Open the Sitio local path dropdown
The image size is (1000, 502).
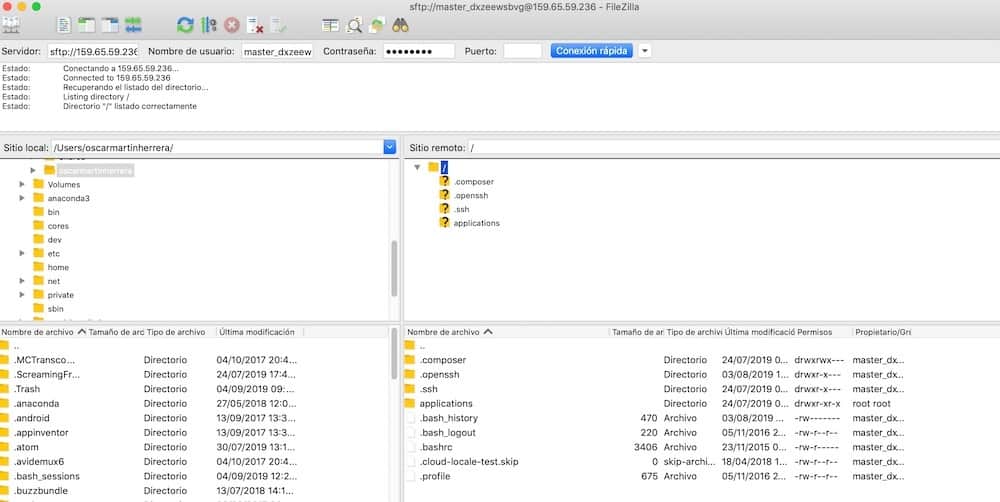[x=389, y=147]
